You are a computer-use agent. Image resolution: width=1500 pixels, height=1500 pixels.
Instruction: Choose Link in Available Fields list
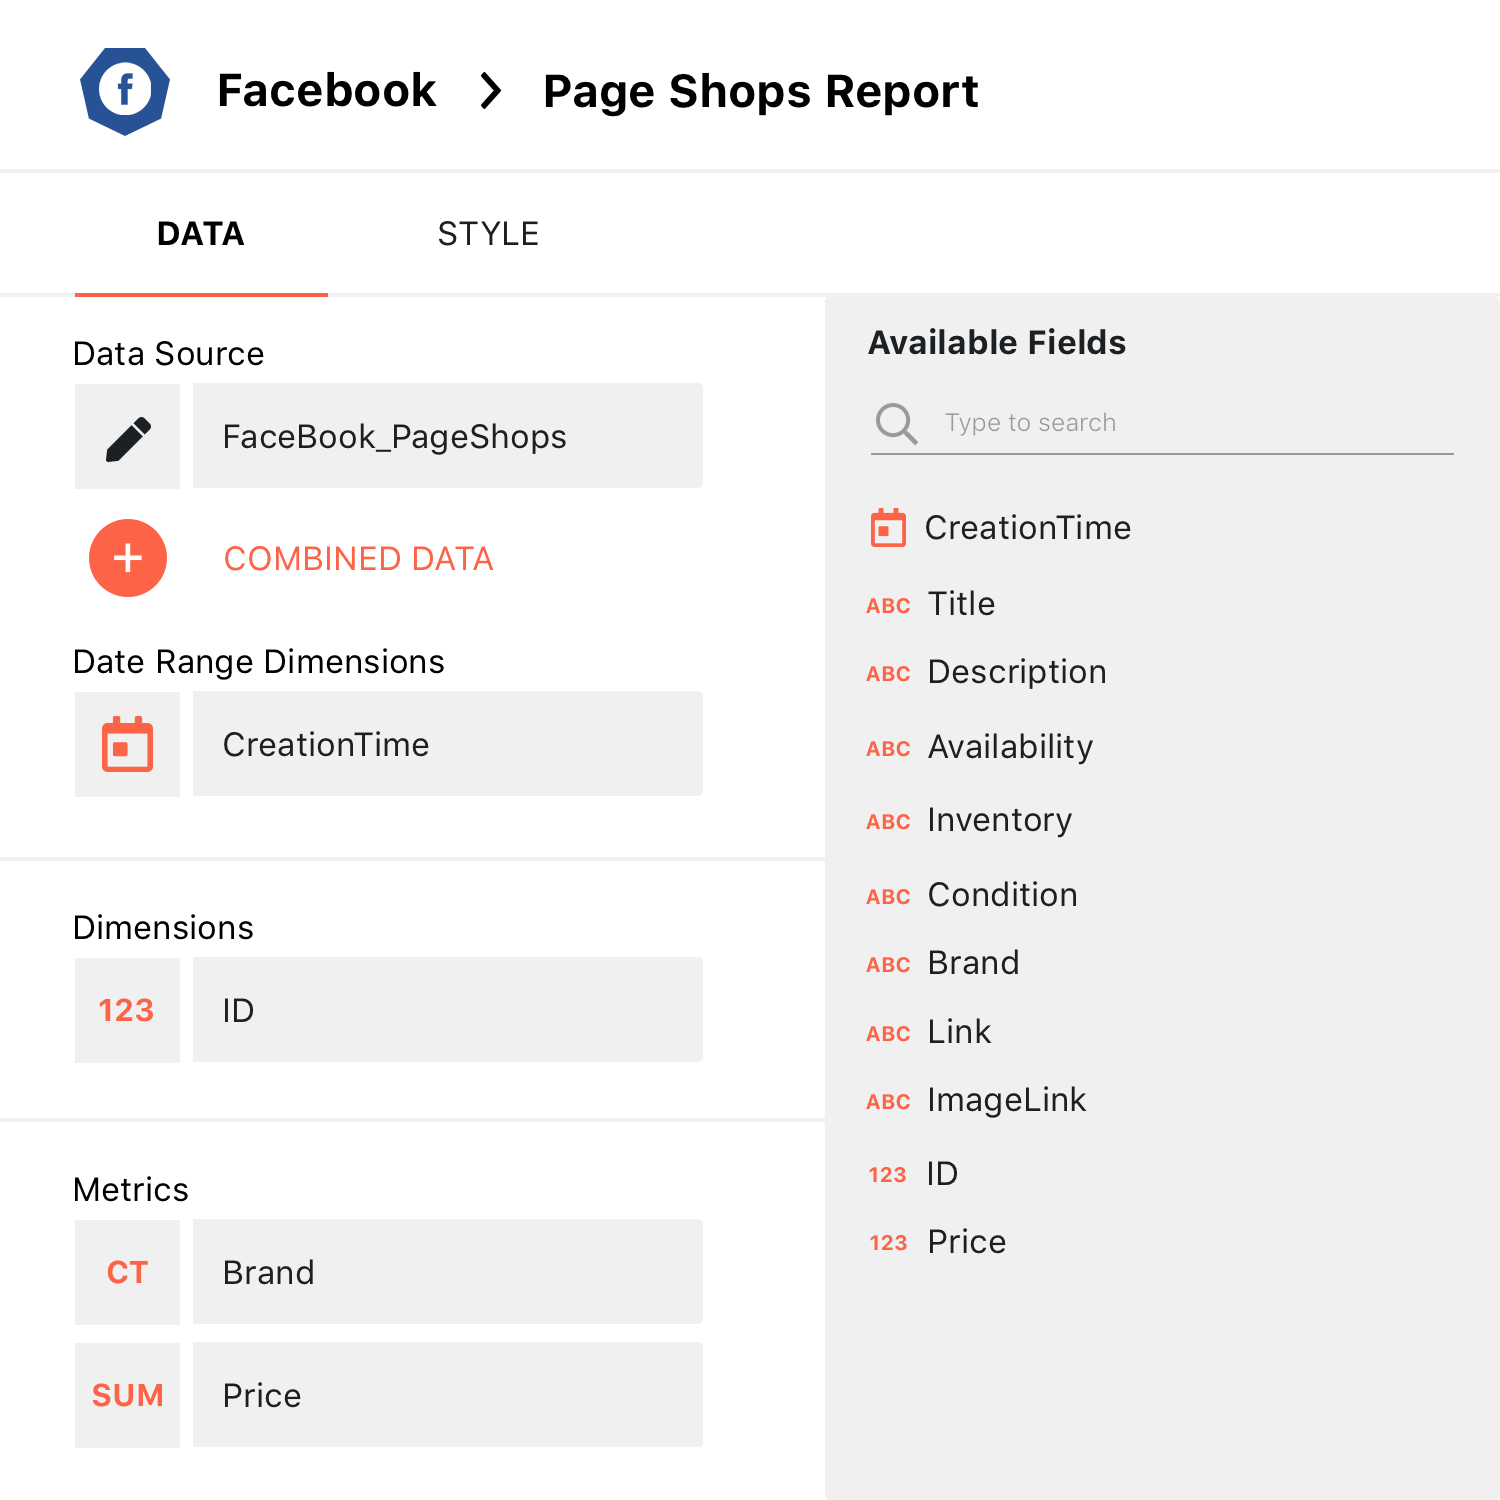click(960, 1032)
